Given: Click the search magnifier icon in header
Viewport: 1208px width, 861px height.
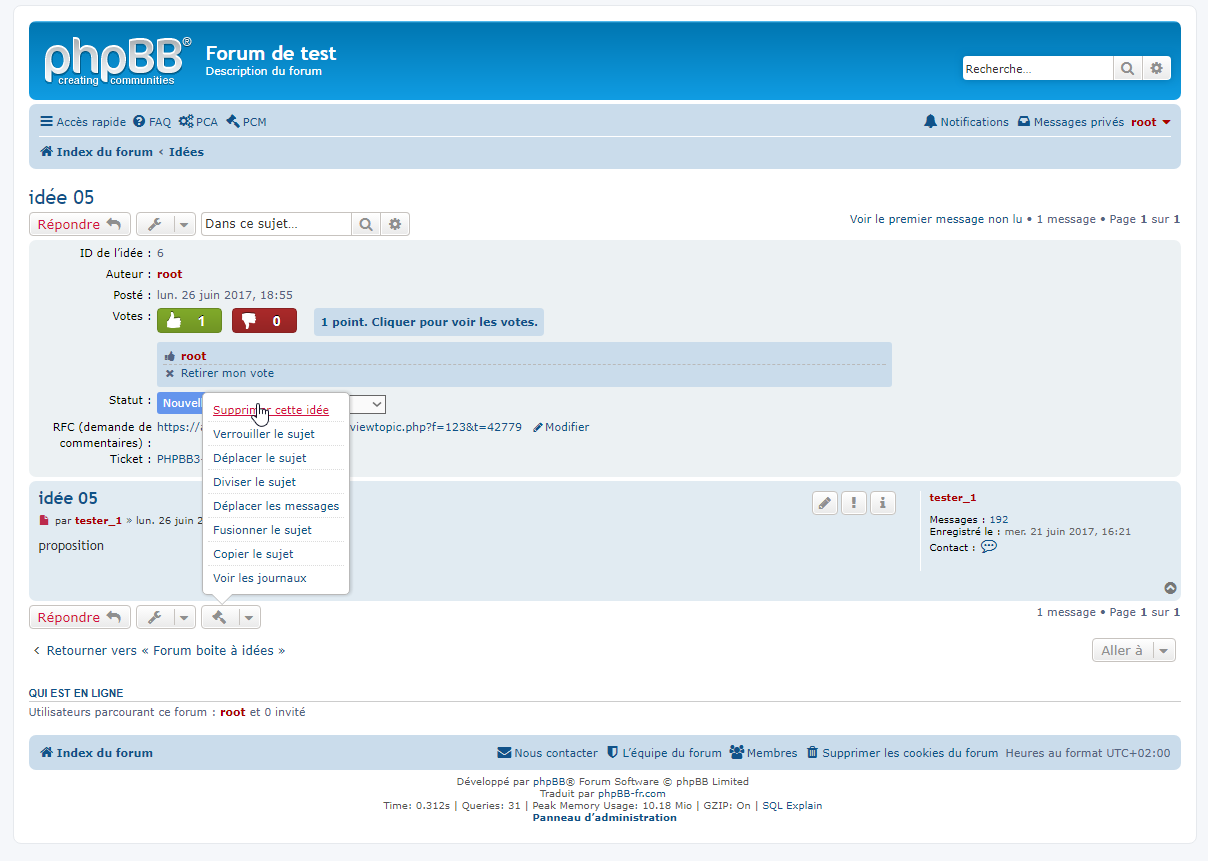Looking at the screenshot, I should (1127, 69).
